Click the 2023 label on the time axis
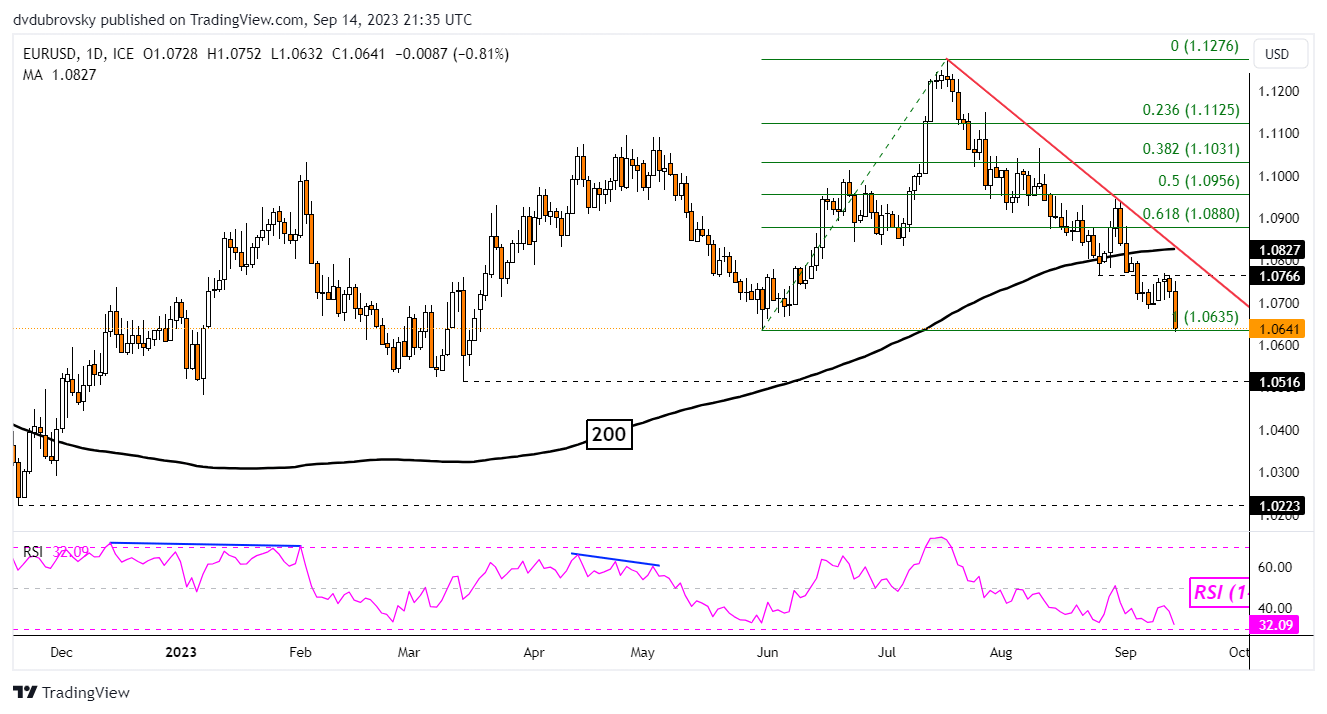1327x714 pixels. coord(180,652)
